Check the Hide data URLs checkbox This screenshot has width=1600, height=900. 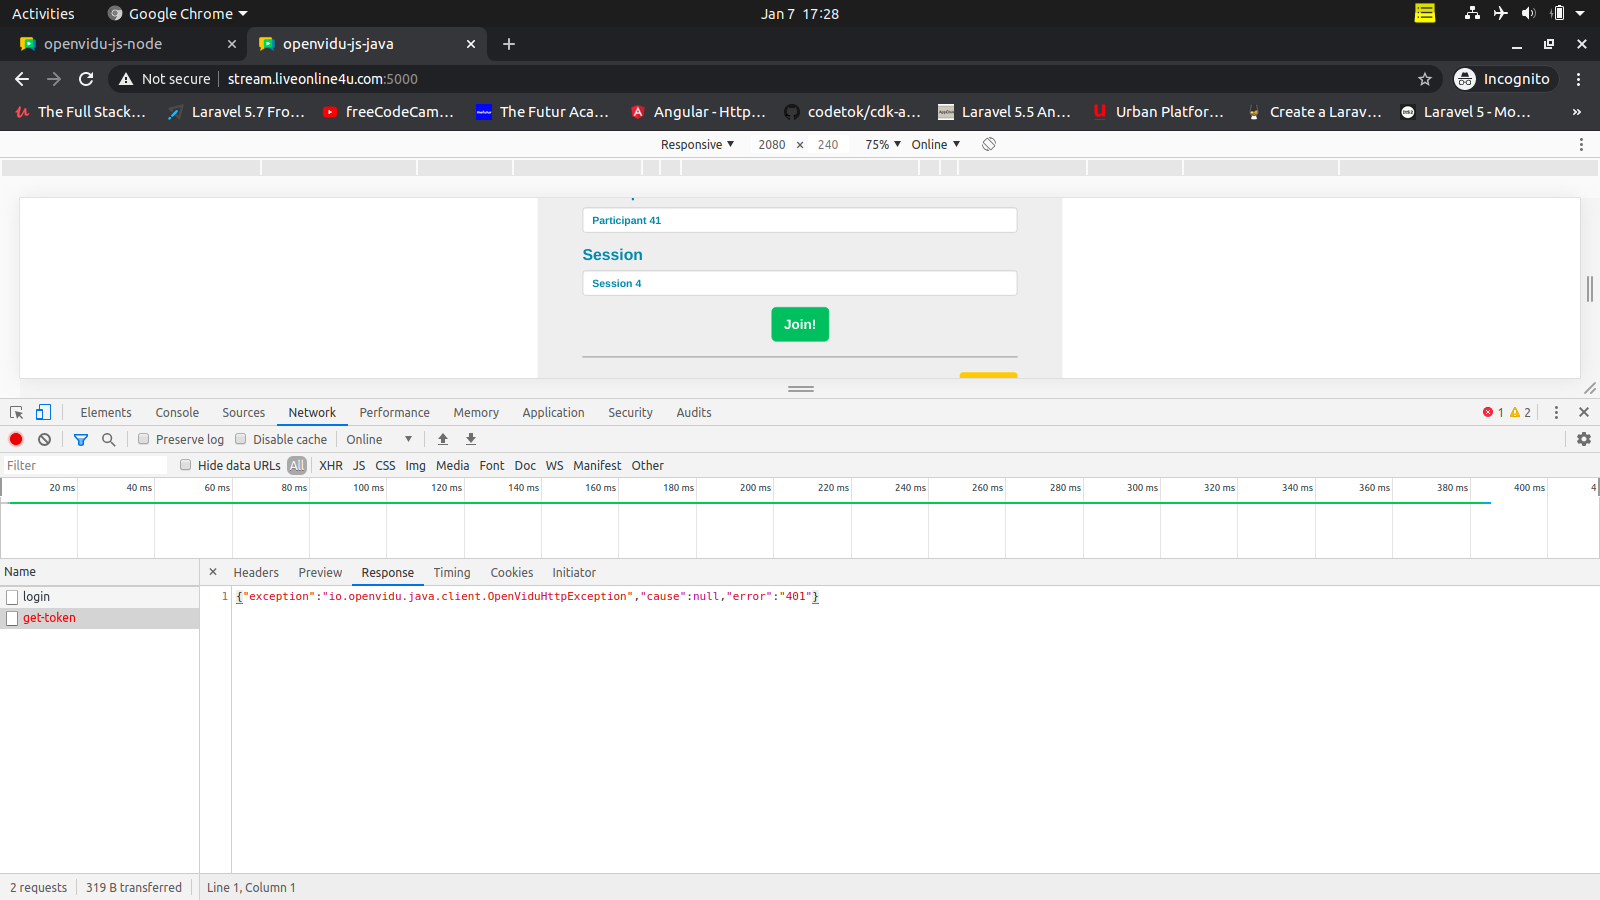[x=186, y=464]
